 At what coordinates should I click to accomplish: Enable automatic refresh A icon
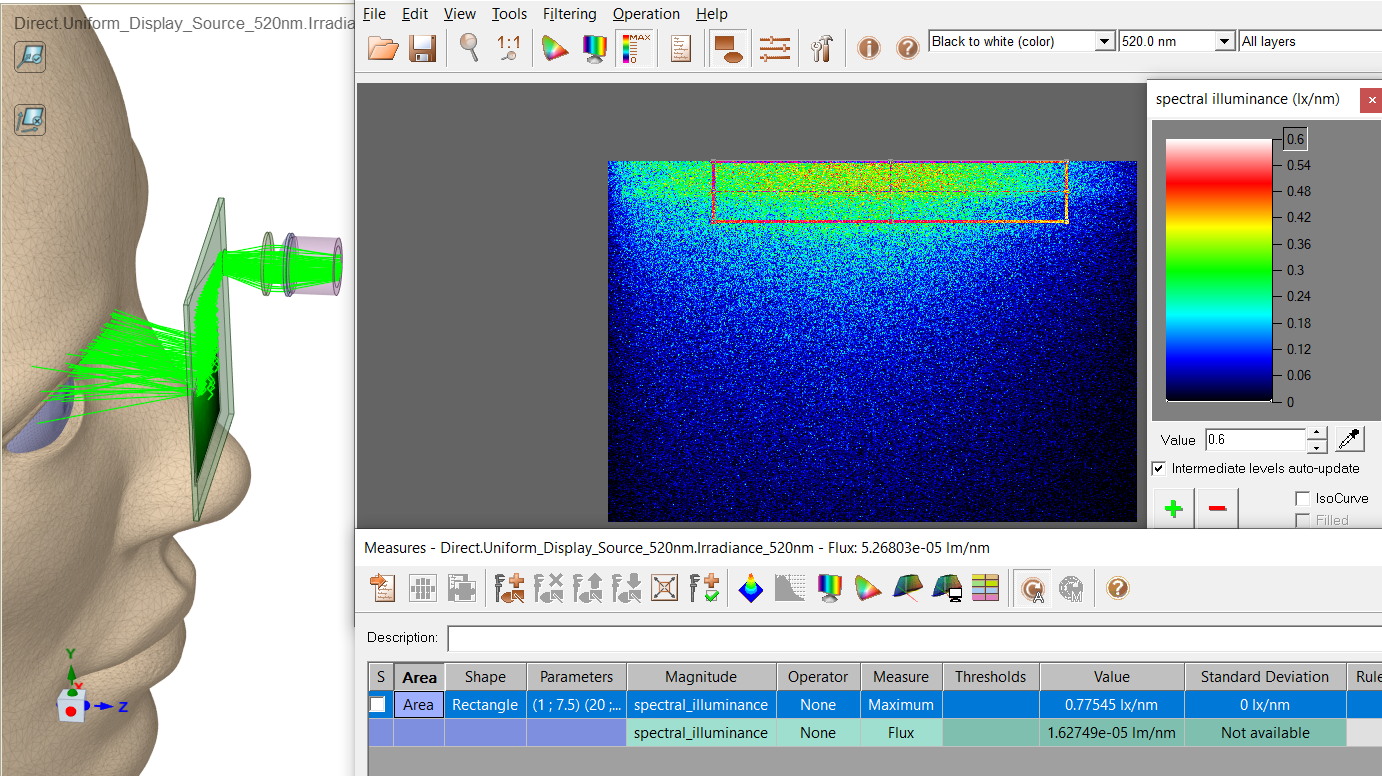click(x=1032, y=588)
